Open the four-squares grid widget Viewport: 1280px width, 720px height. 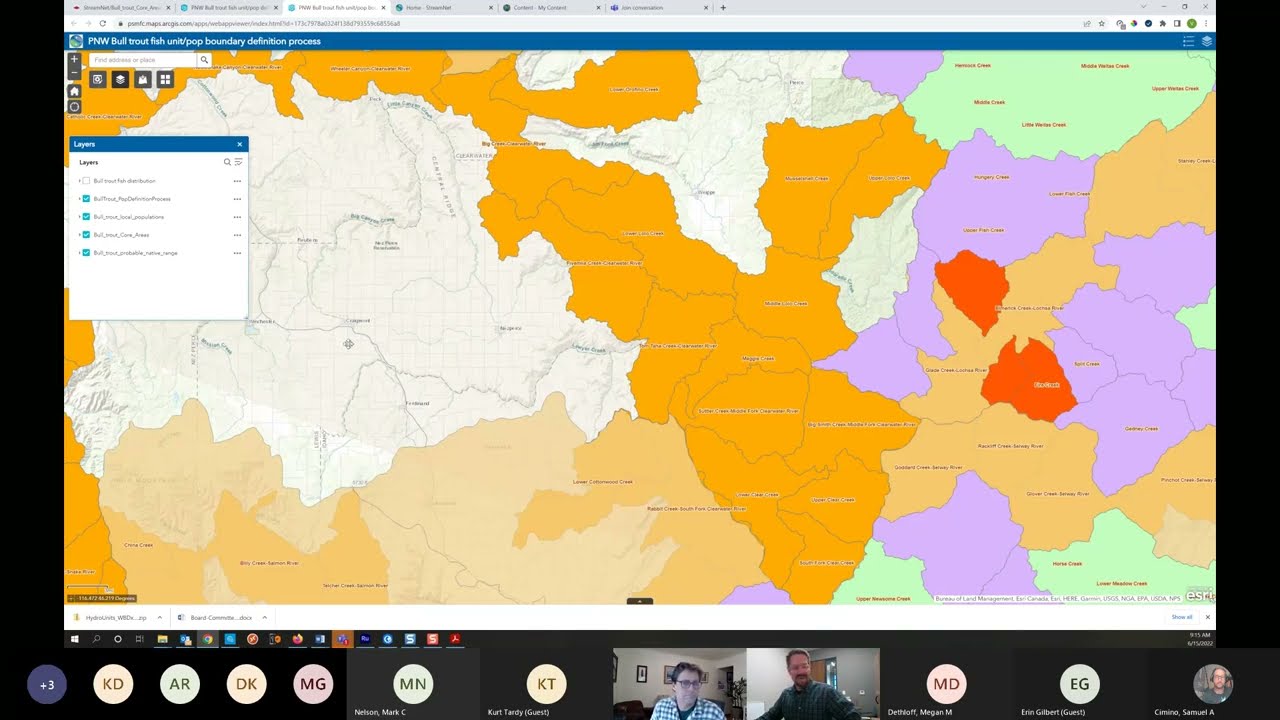pos(165,79)
